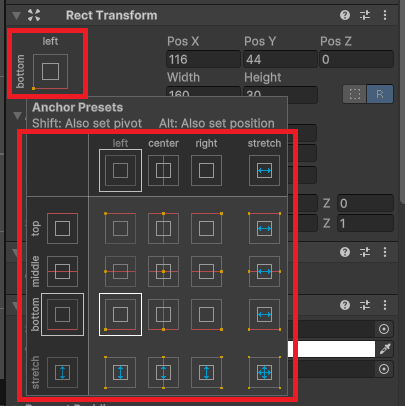
Task: Select the middle-right anchor preset
Action: (x=206, y=272)
